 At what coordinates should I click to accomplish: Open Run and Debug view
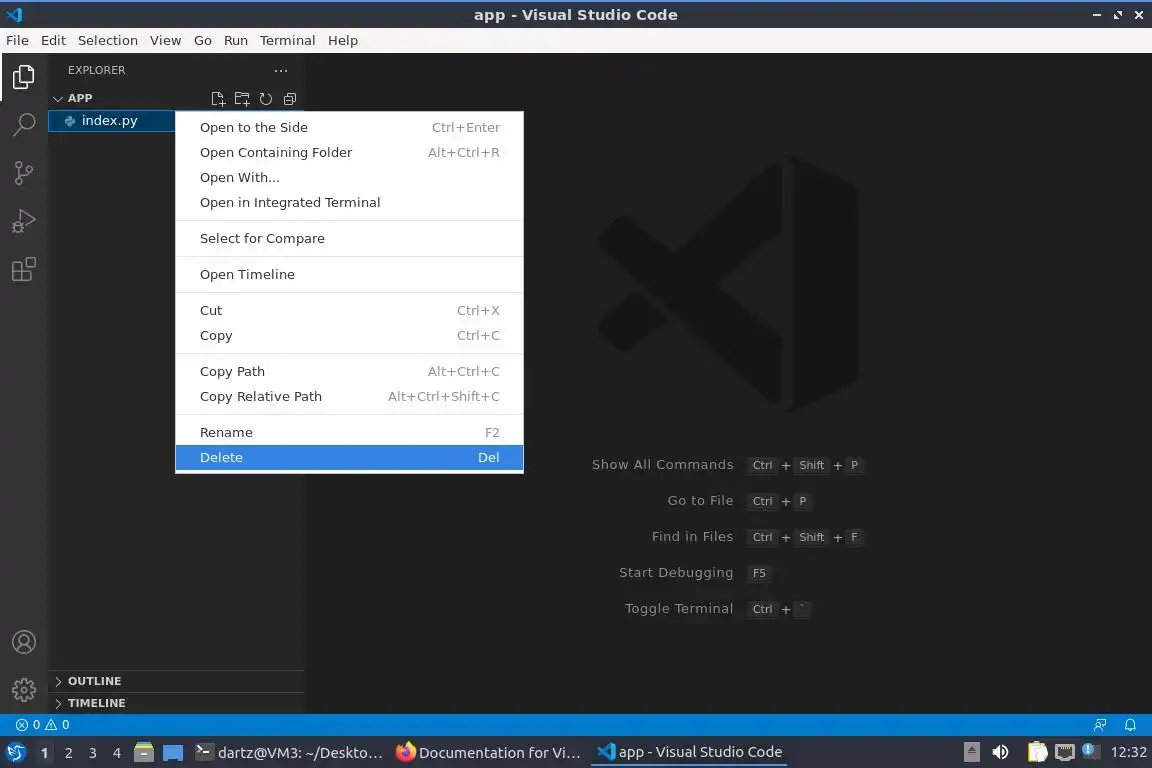[24, 221]
